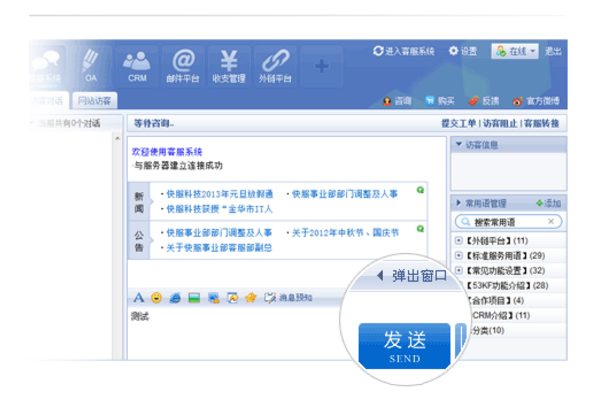Screen dimensions: 611x394
Task: Click the 购买 cart link
Action: pos(440,101)
